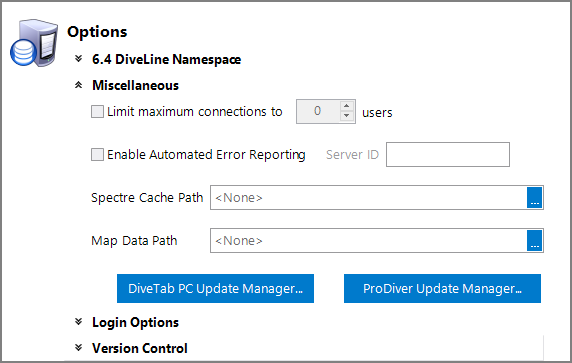Expand the Login Options section
This screenshot has width=572, height=363.
click(78, 322)
